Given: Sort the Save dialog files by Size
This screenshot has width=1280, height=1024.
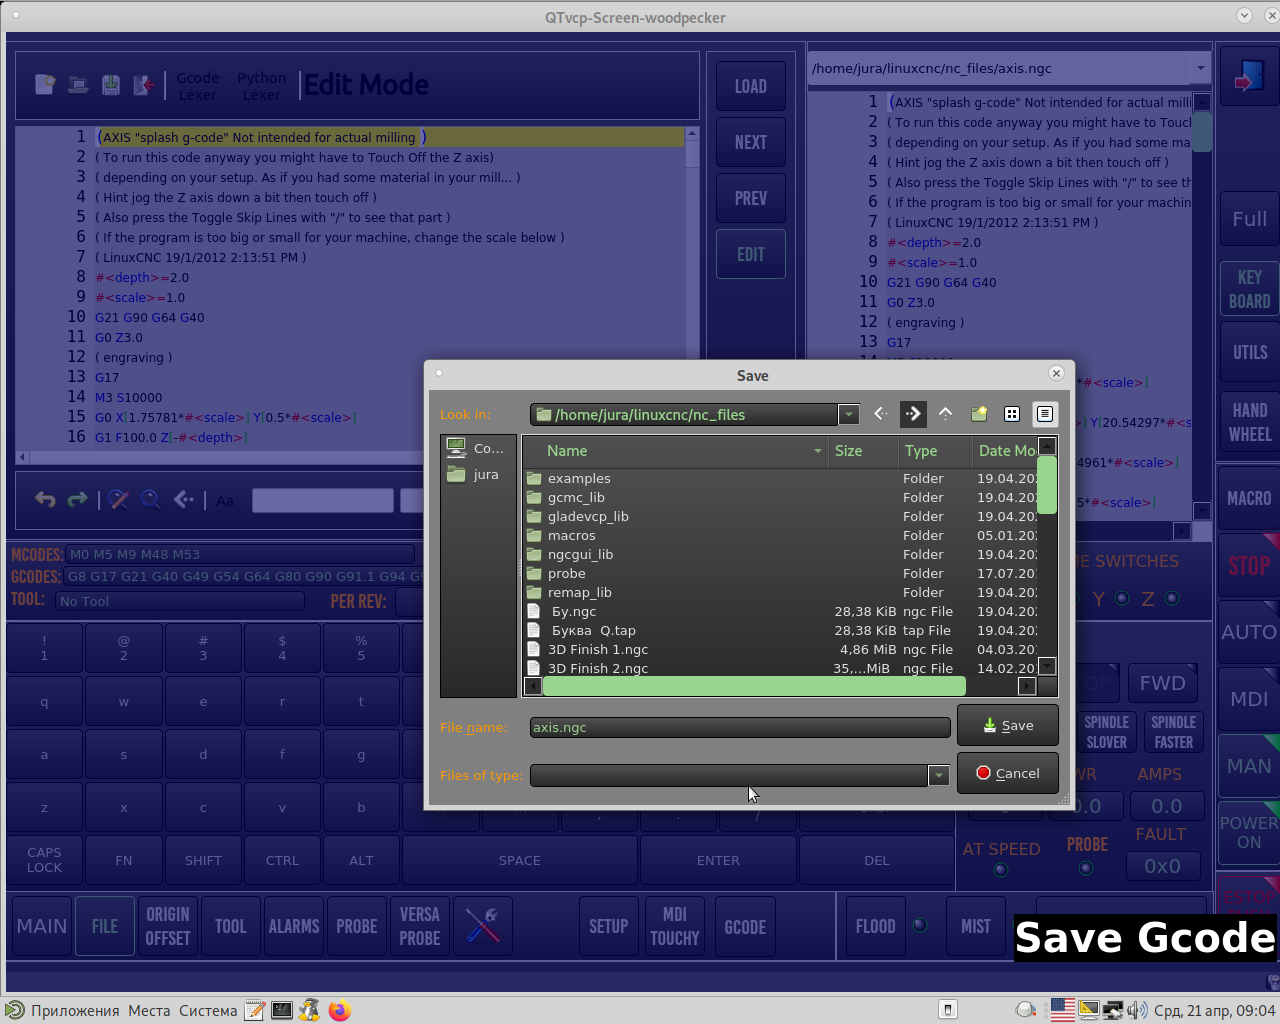Looking at the screenshot, I should [862, 451].
